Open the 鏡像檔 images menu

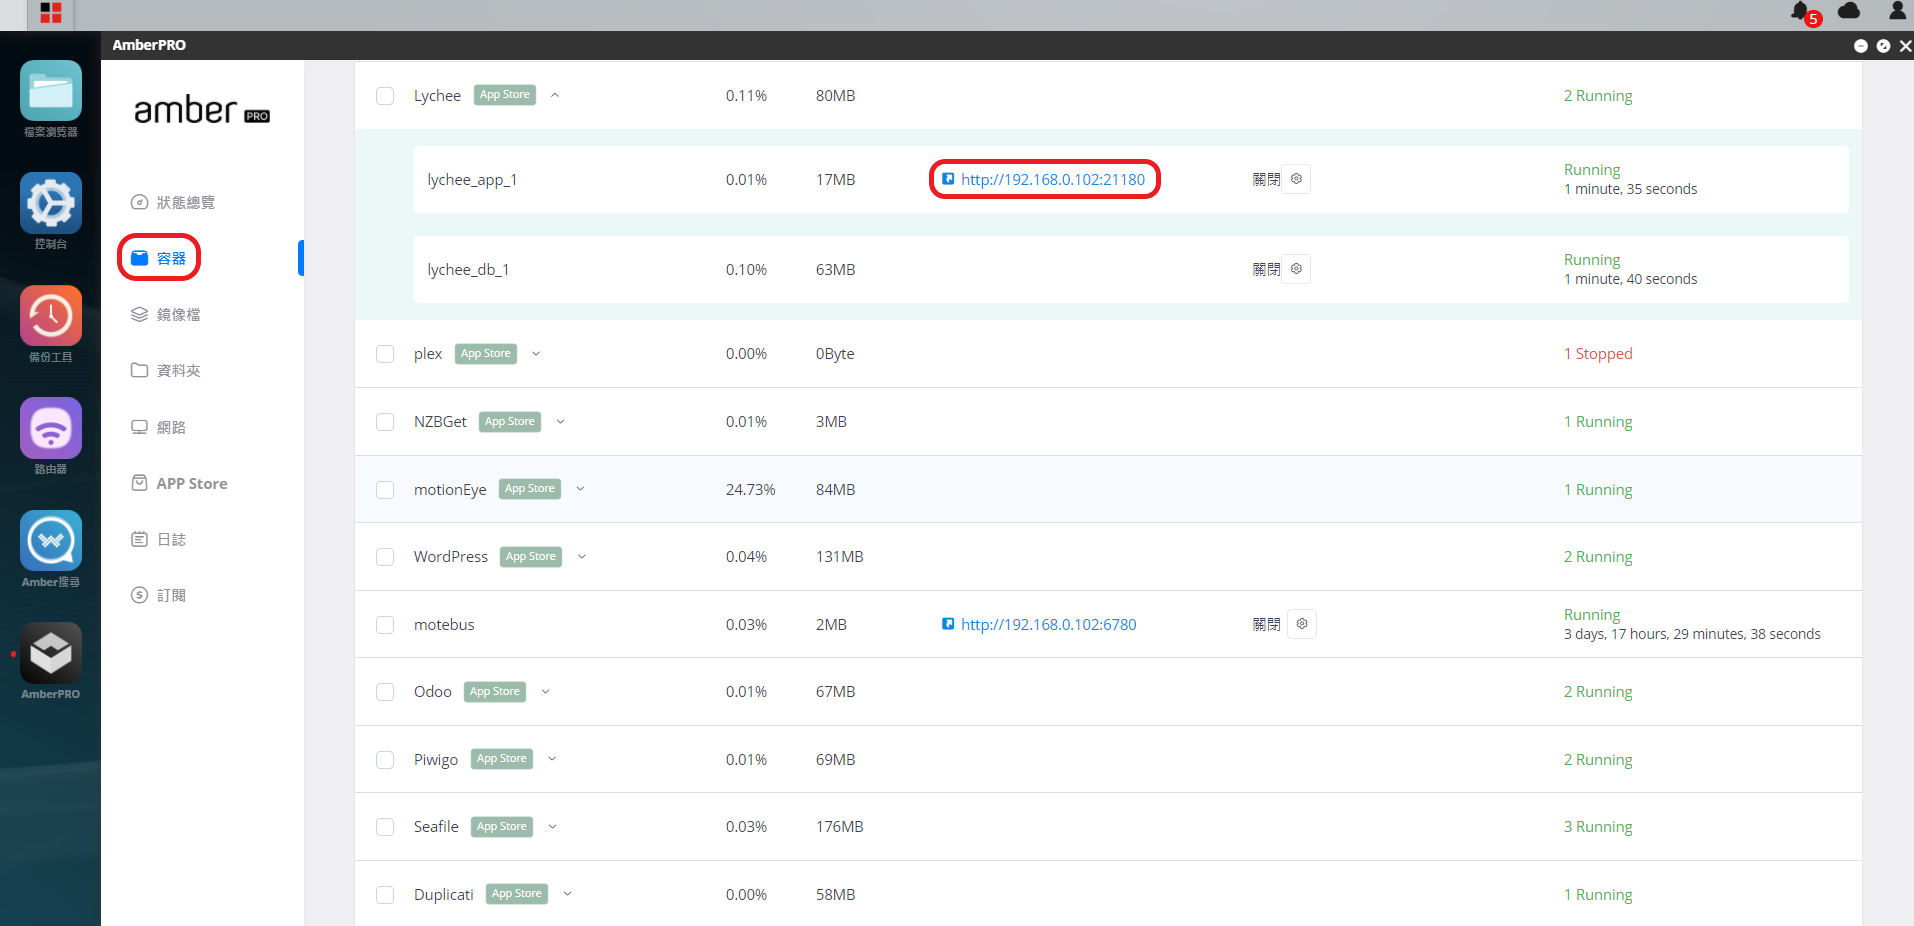(166, 314)
